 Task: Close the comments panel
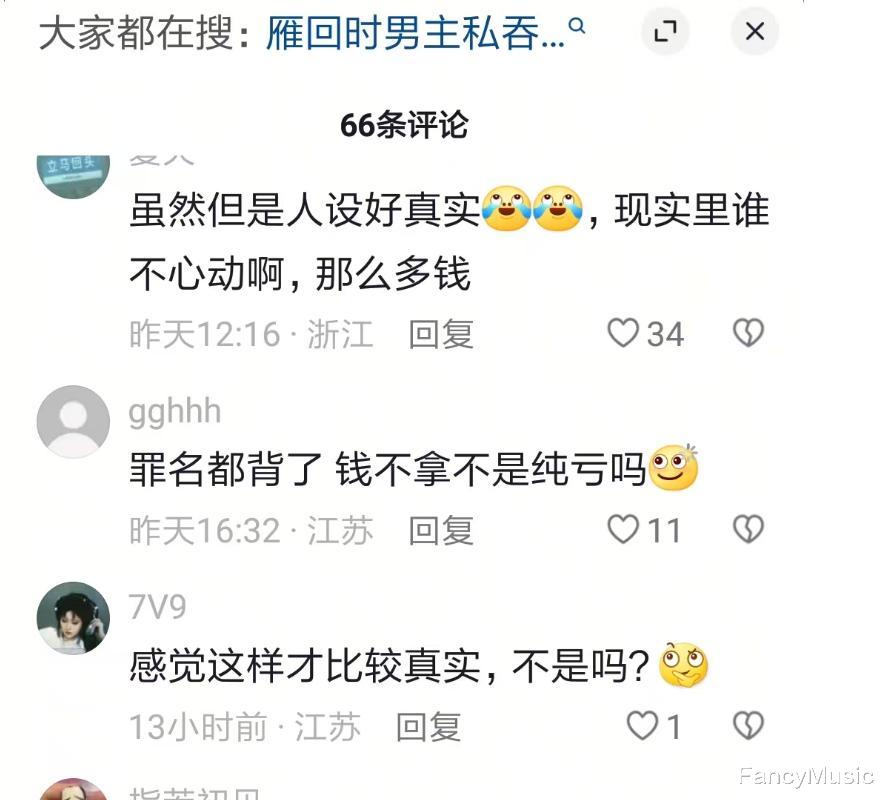[754, 31]
